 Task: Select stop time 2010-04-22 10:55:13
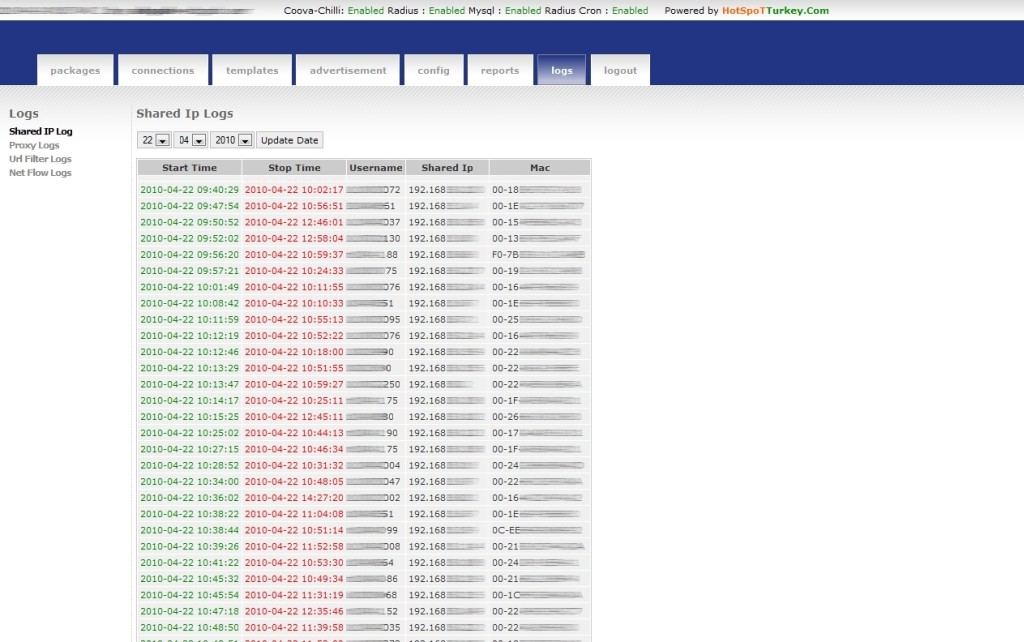pos(294,319)
